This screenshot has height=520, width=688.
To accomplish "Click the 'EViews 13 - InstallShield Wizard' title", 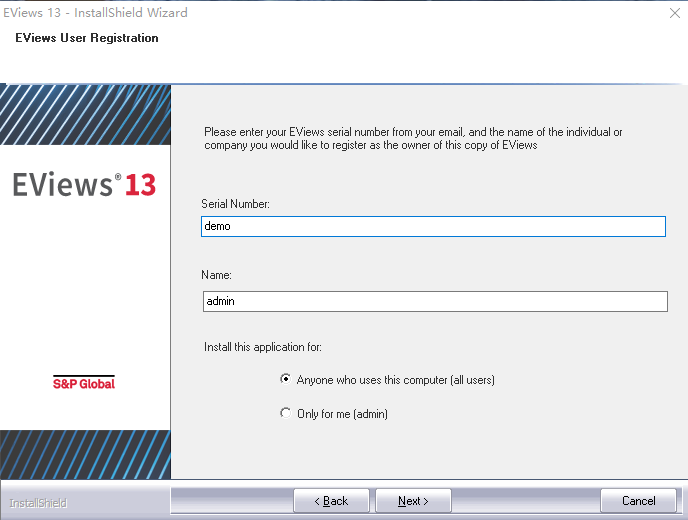I will 95,13.
